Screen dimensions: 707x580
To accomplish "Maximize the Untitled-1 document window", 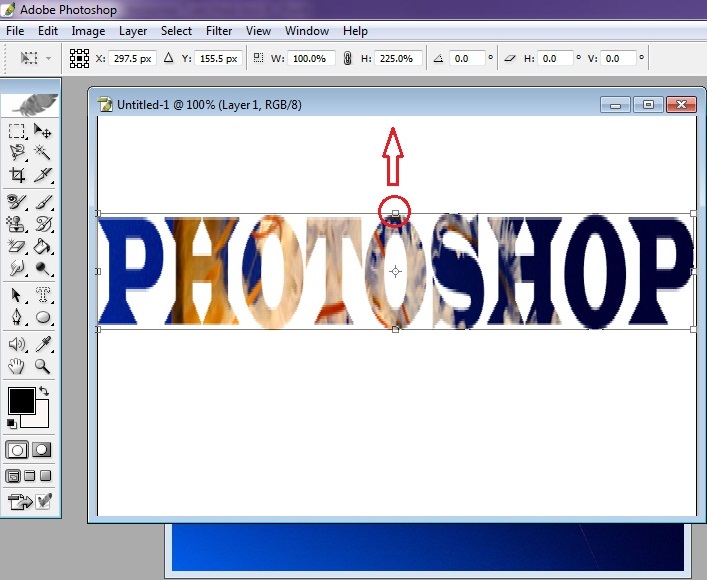I will (648, 105).
